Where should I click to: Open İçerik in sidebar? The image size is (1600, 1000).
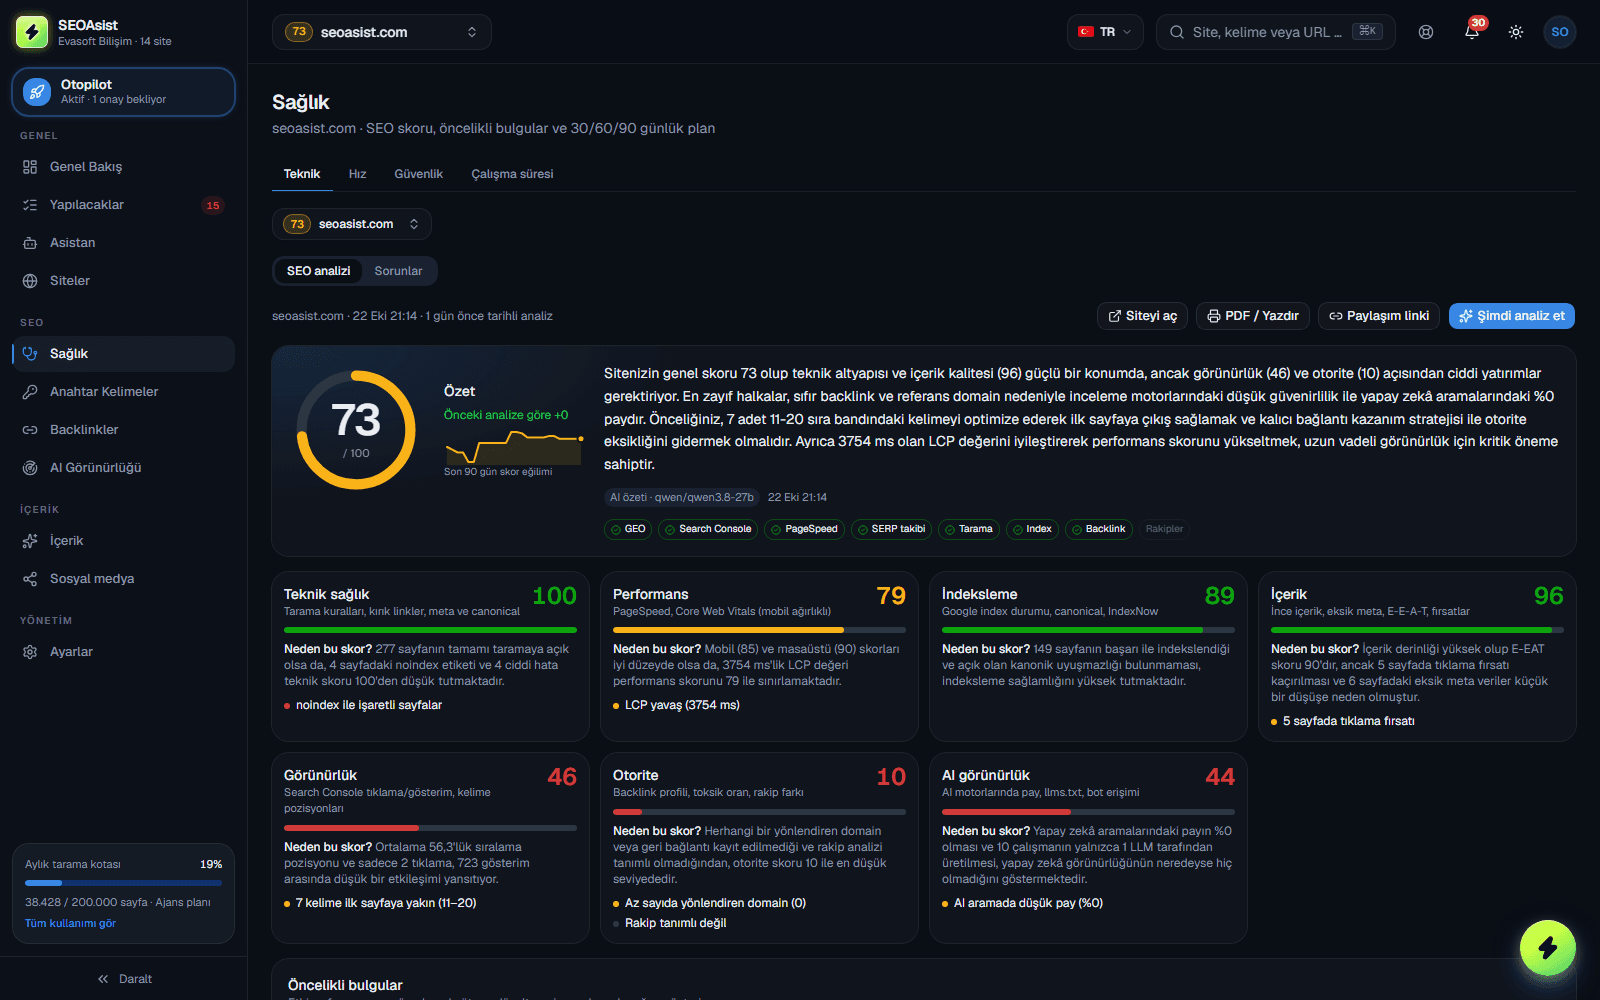coord(123,541)
